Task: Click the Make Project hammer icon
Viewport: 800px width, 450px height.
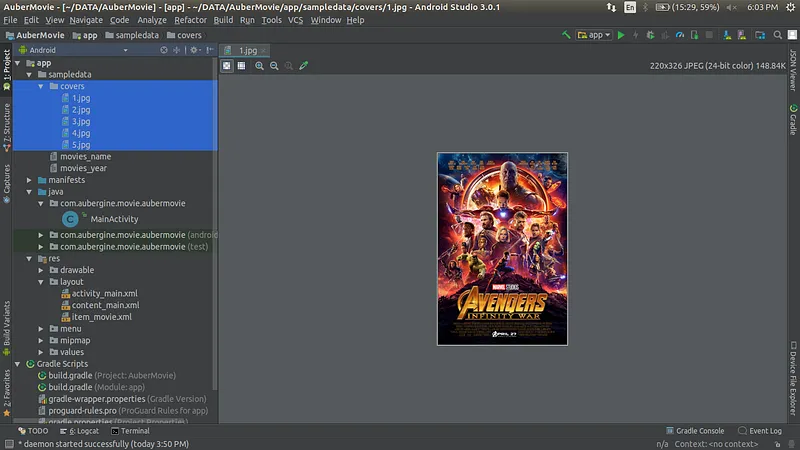Action: (566, 35)
